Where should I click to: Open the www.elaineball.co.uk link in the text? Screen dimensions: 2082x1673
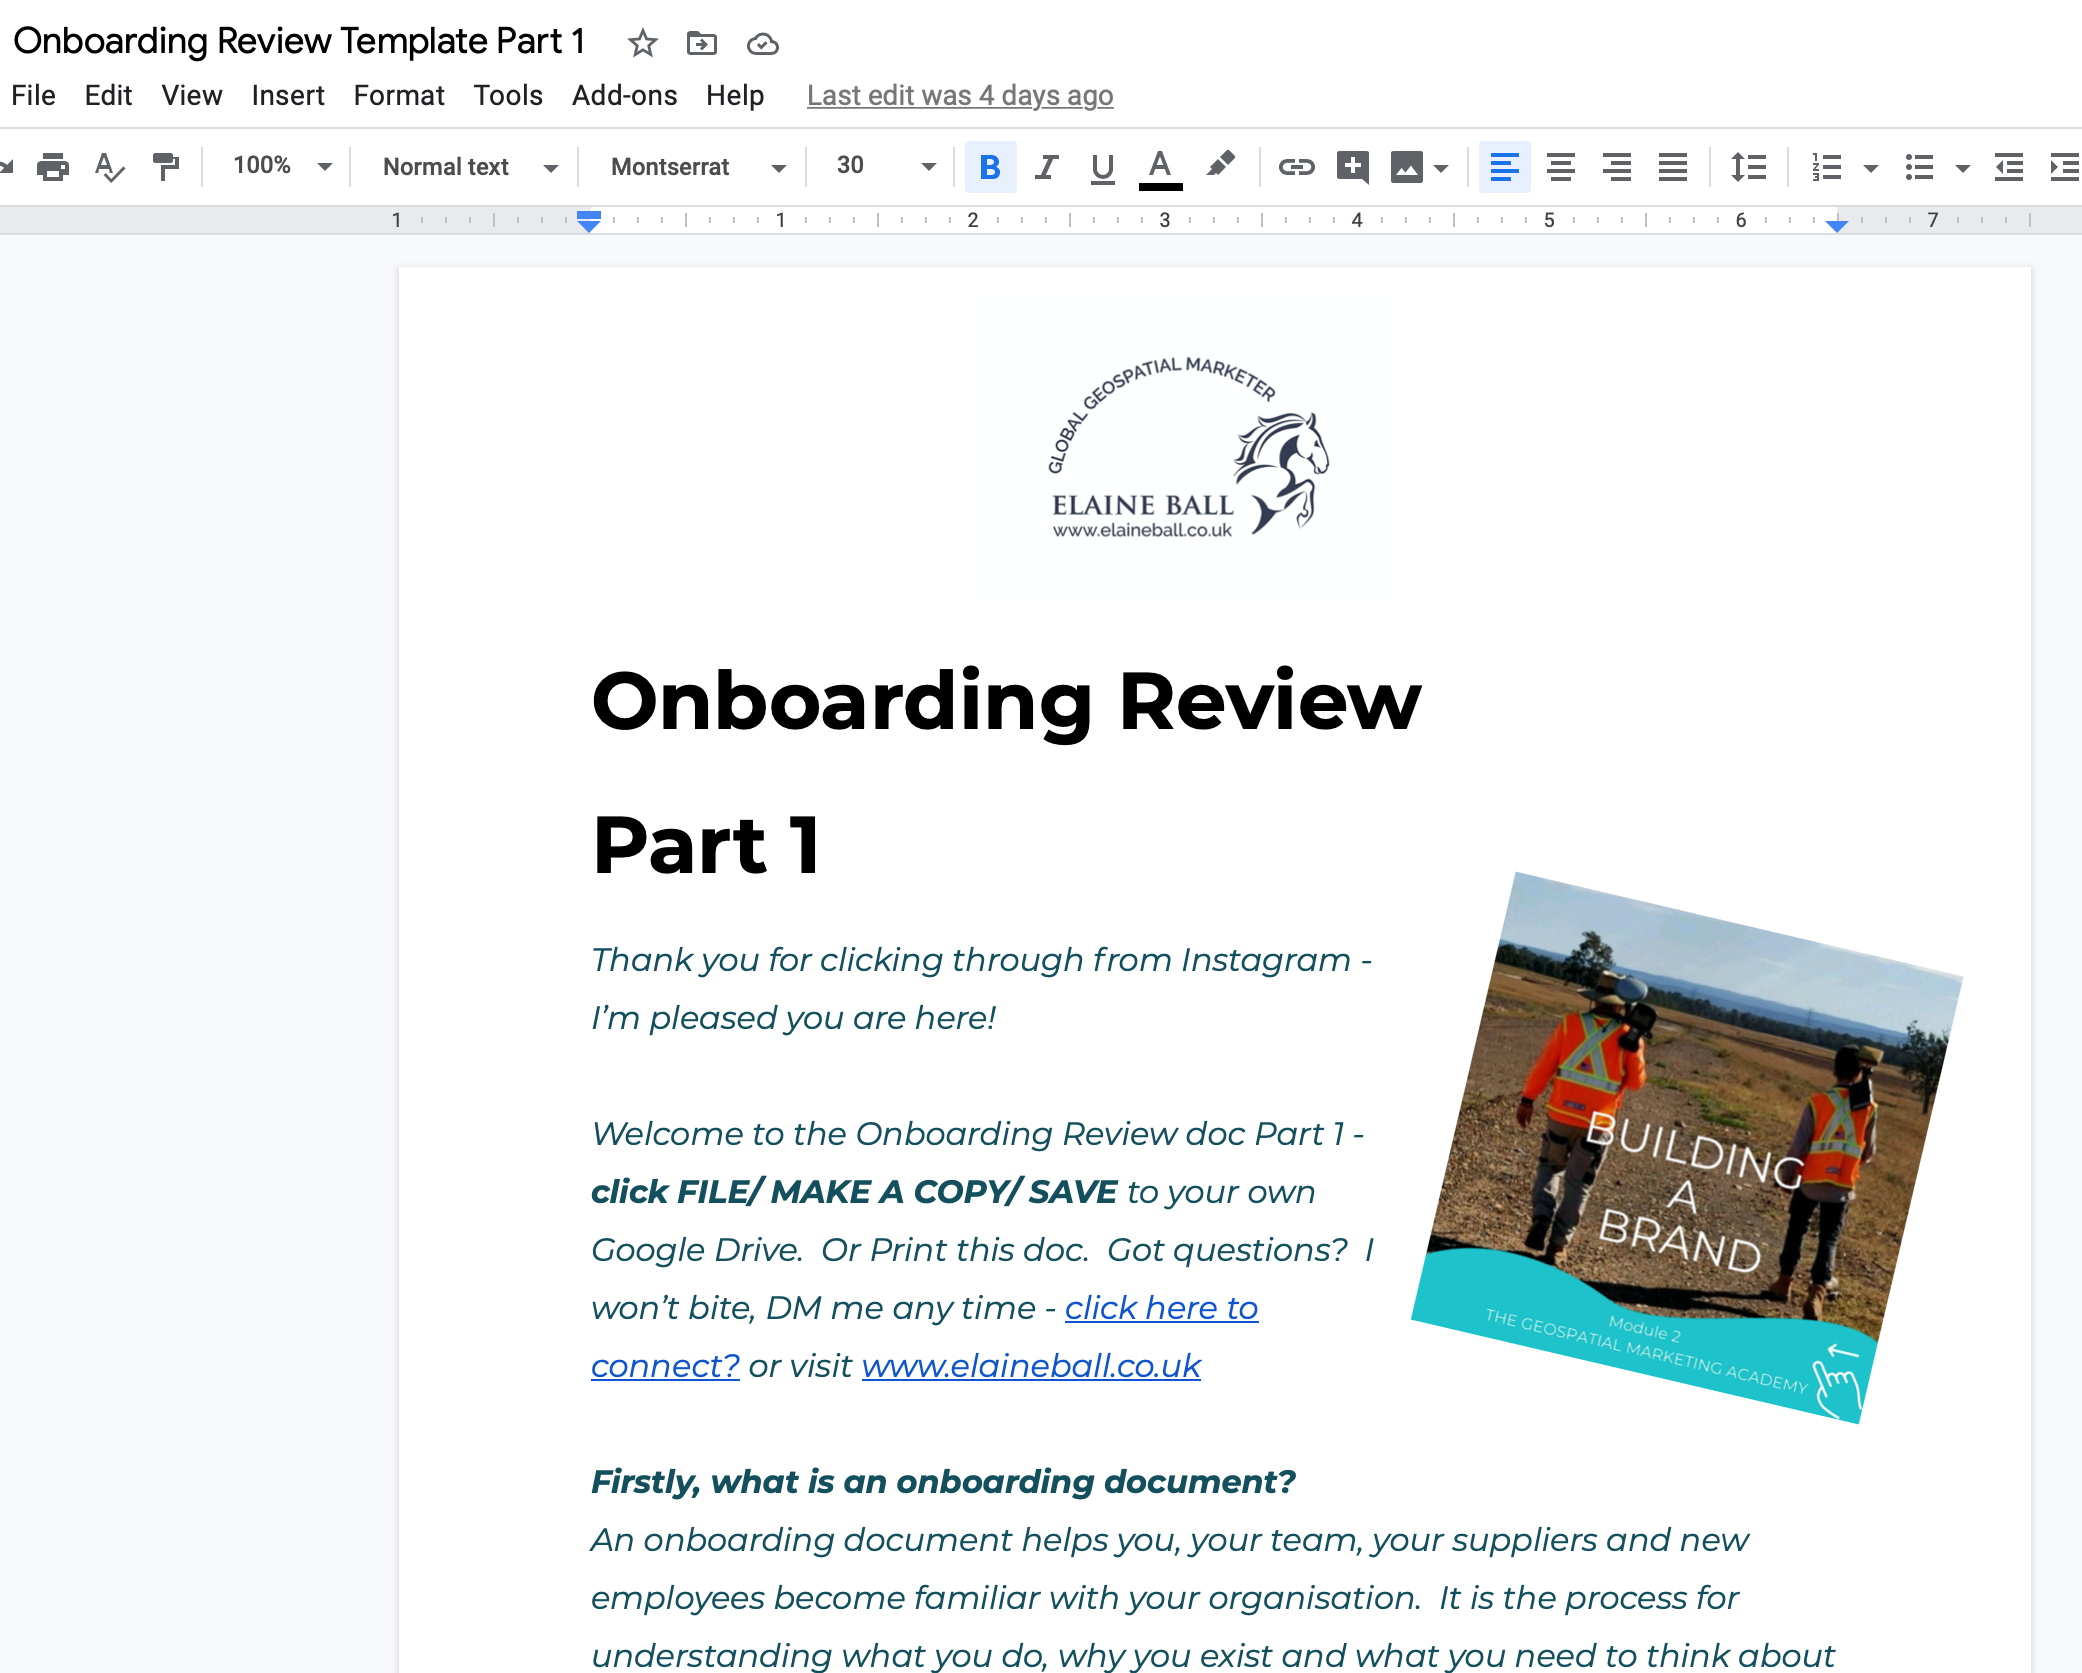tap(1031, 1366)
